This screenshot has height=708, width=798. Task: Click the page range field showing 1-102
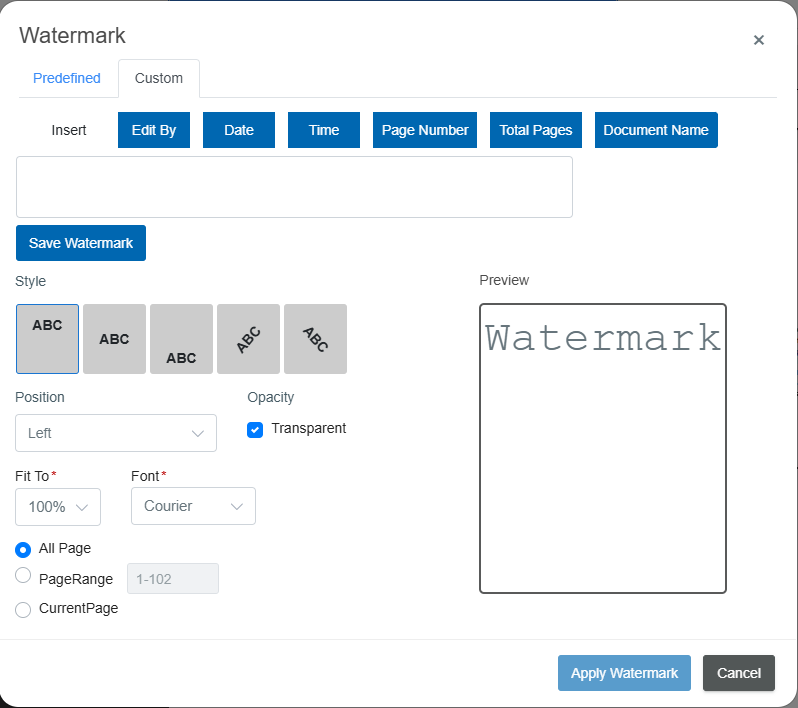173,579
